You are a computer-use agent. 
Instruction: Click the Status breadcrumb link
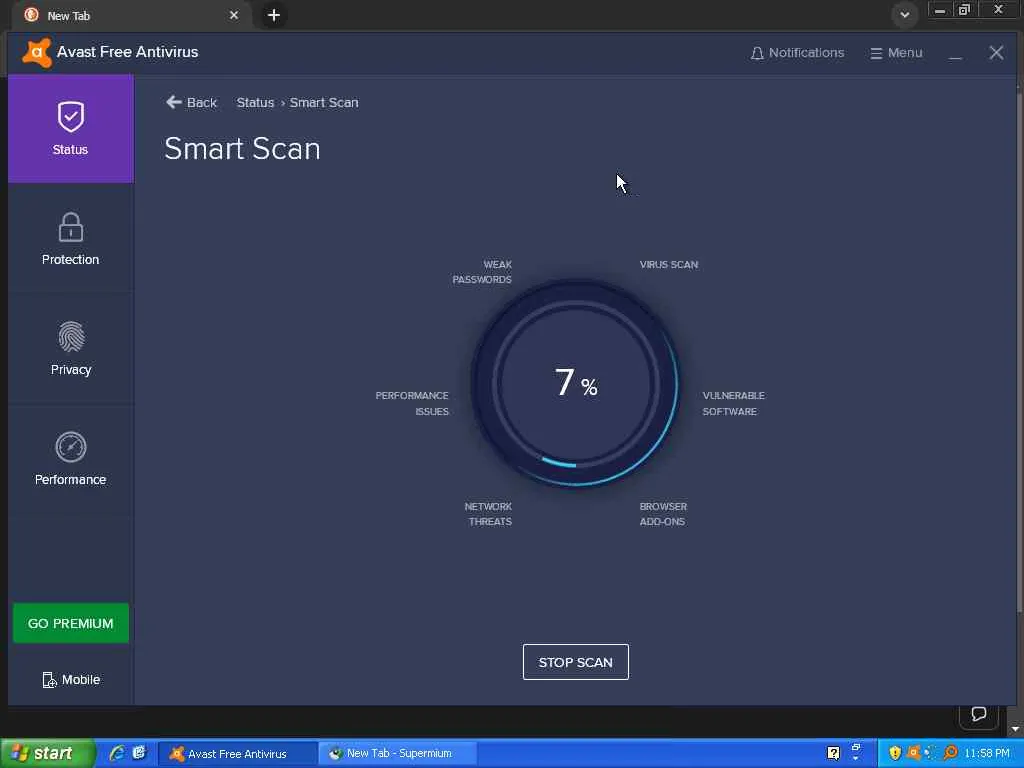[255, 103]
